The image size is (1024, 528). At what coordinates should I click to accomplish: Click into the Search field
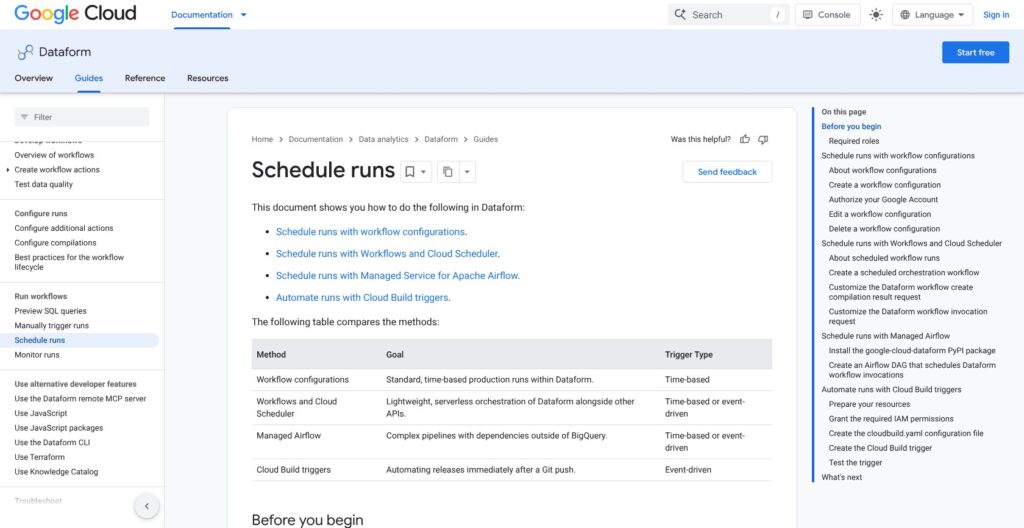(729, 14)
